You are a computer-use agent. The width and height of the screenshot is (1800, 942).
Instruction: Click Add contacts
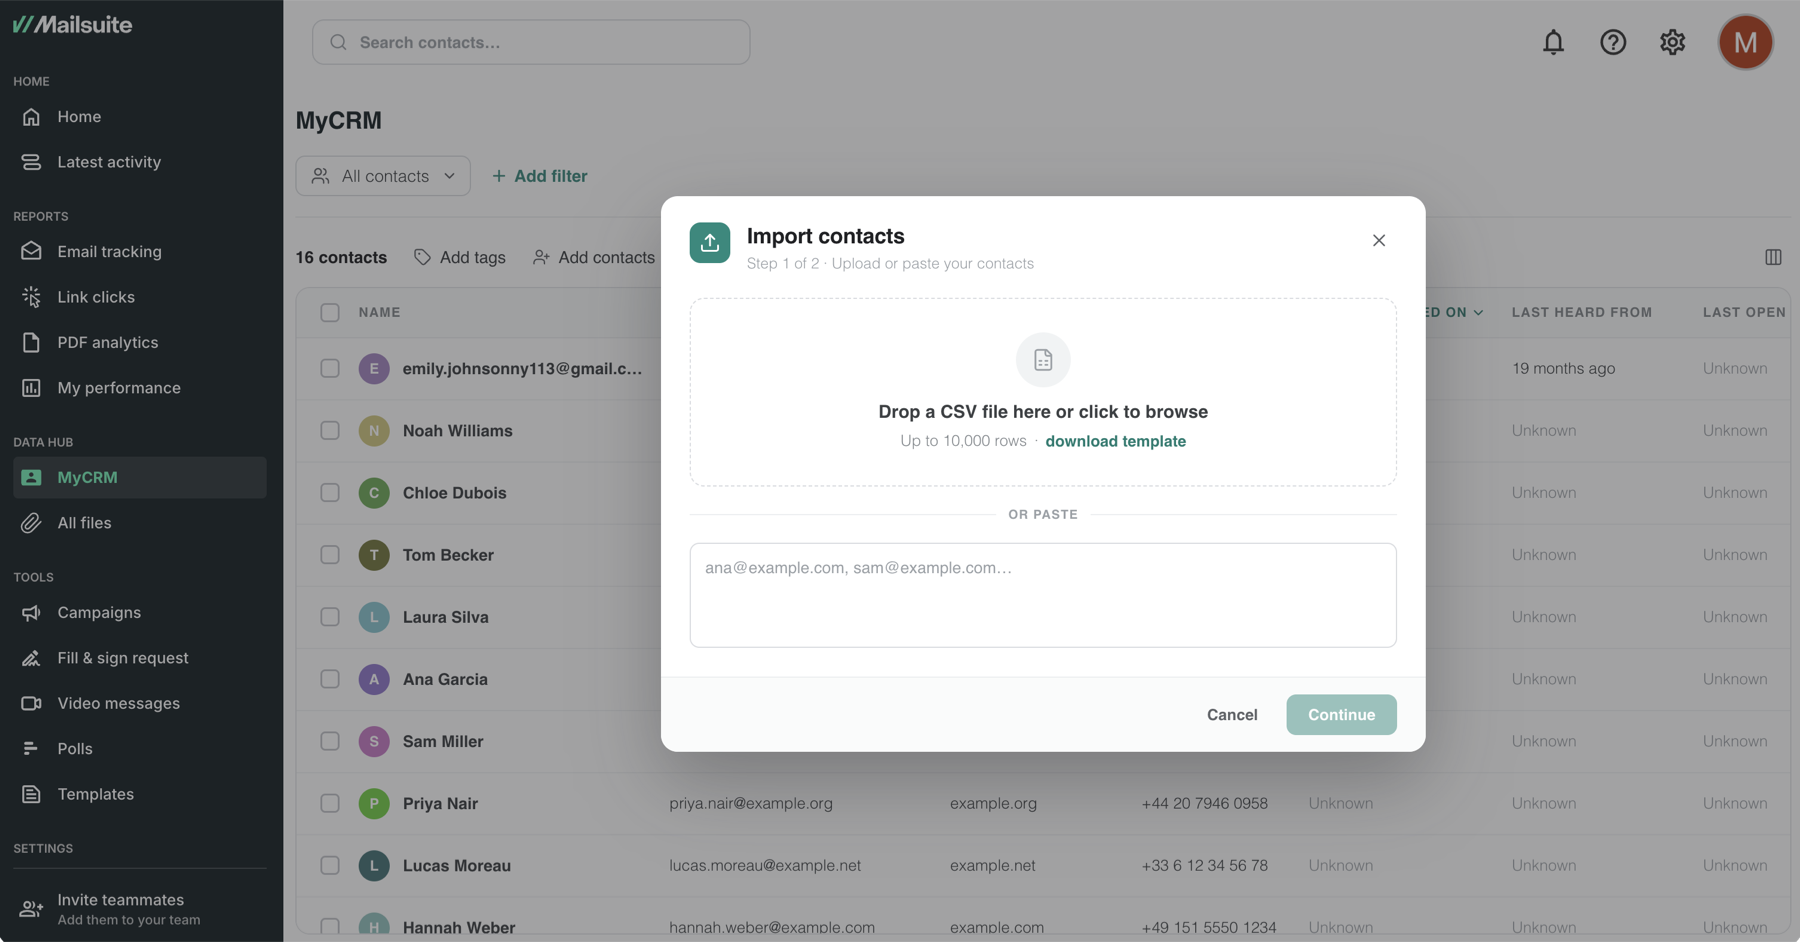pyautogui.click(x=594, y=257)
